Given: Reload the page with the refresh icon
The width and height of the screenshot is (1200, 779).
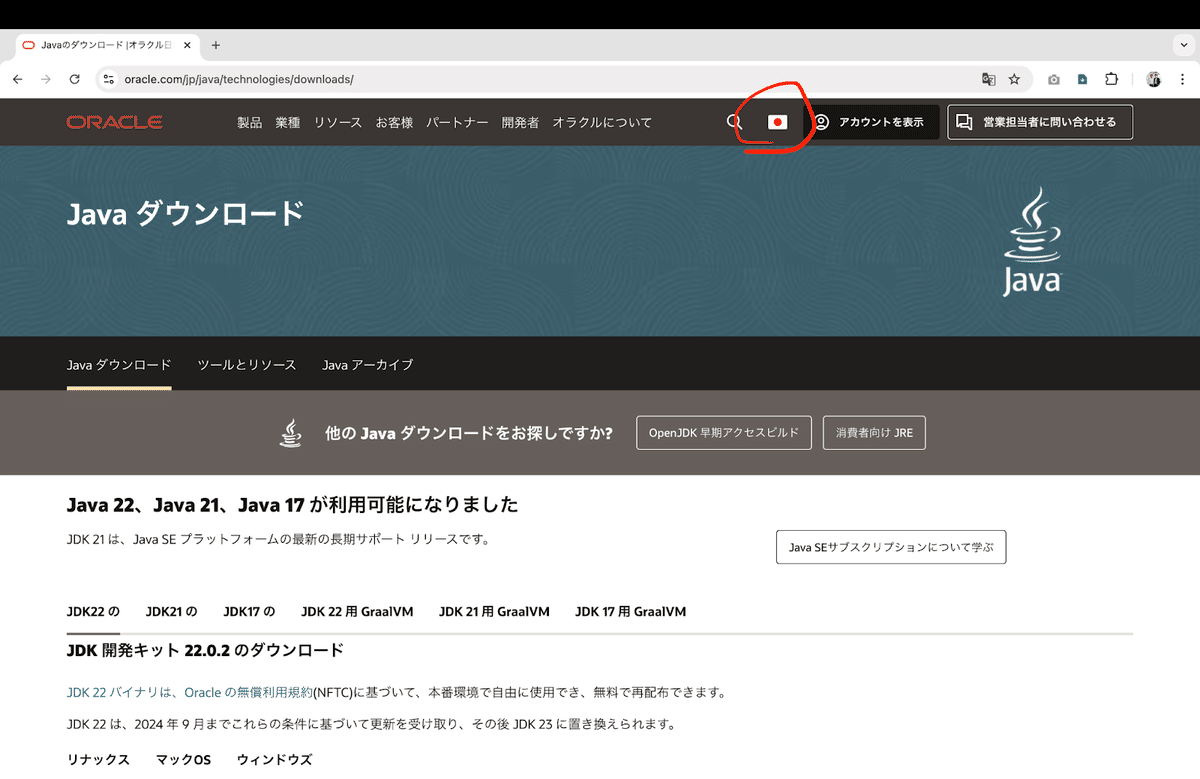Looking at the screenshot, I should click(x=74, y=79).
